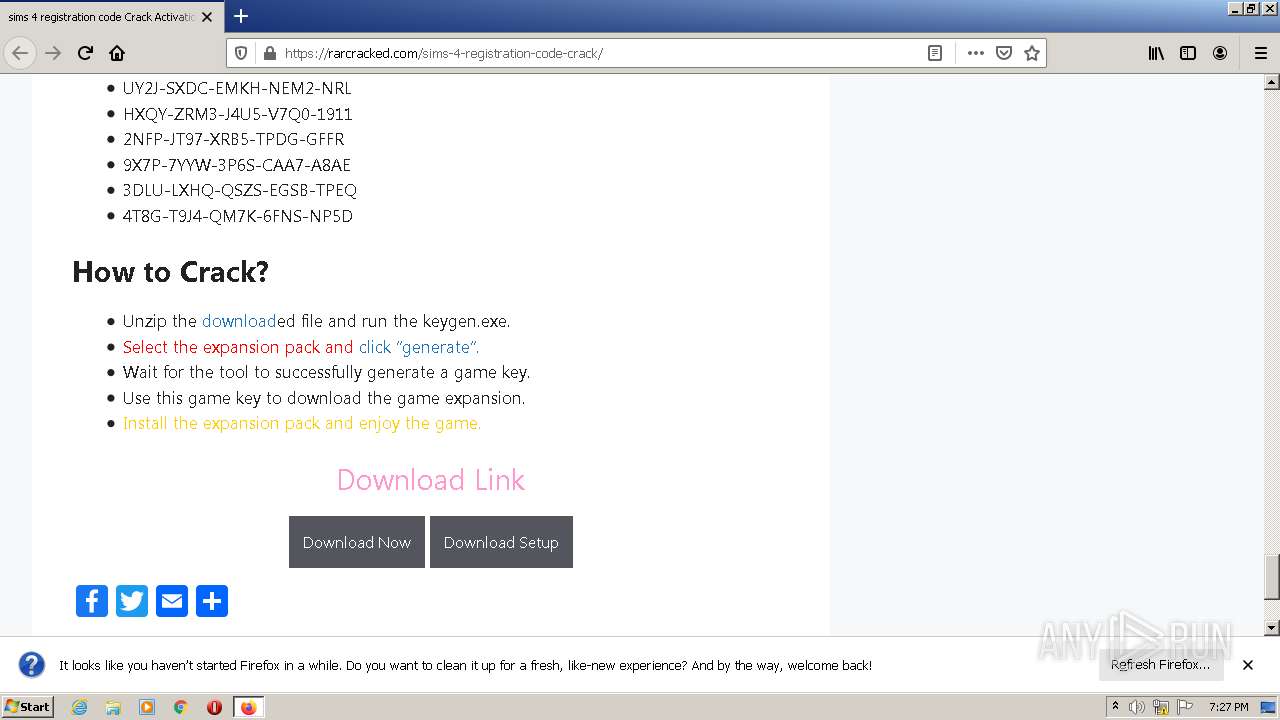Click the URL address bar
Image resolution: width=1280 pixels, height=720 pixels.
pyautogui.click(x=600, y=53)
